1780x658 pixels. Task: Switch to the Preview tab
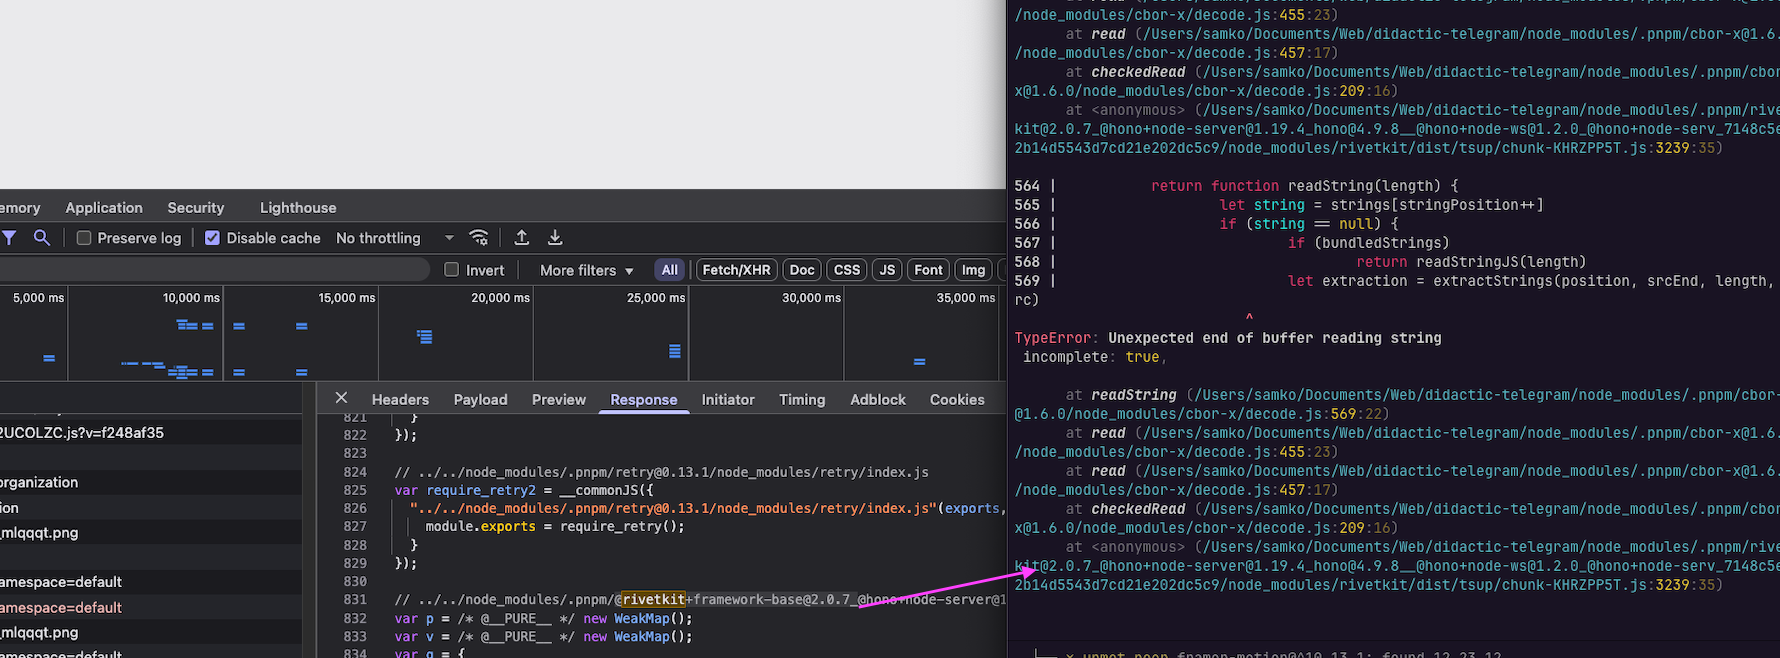pos(559,399)
